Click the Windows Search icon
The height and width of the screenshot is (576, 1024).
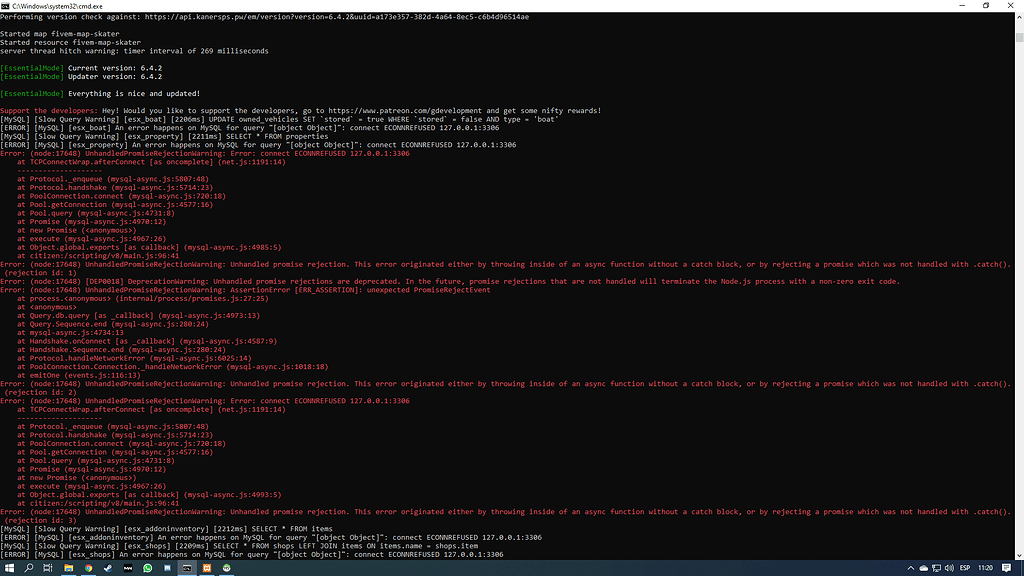[28, 567]
